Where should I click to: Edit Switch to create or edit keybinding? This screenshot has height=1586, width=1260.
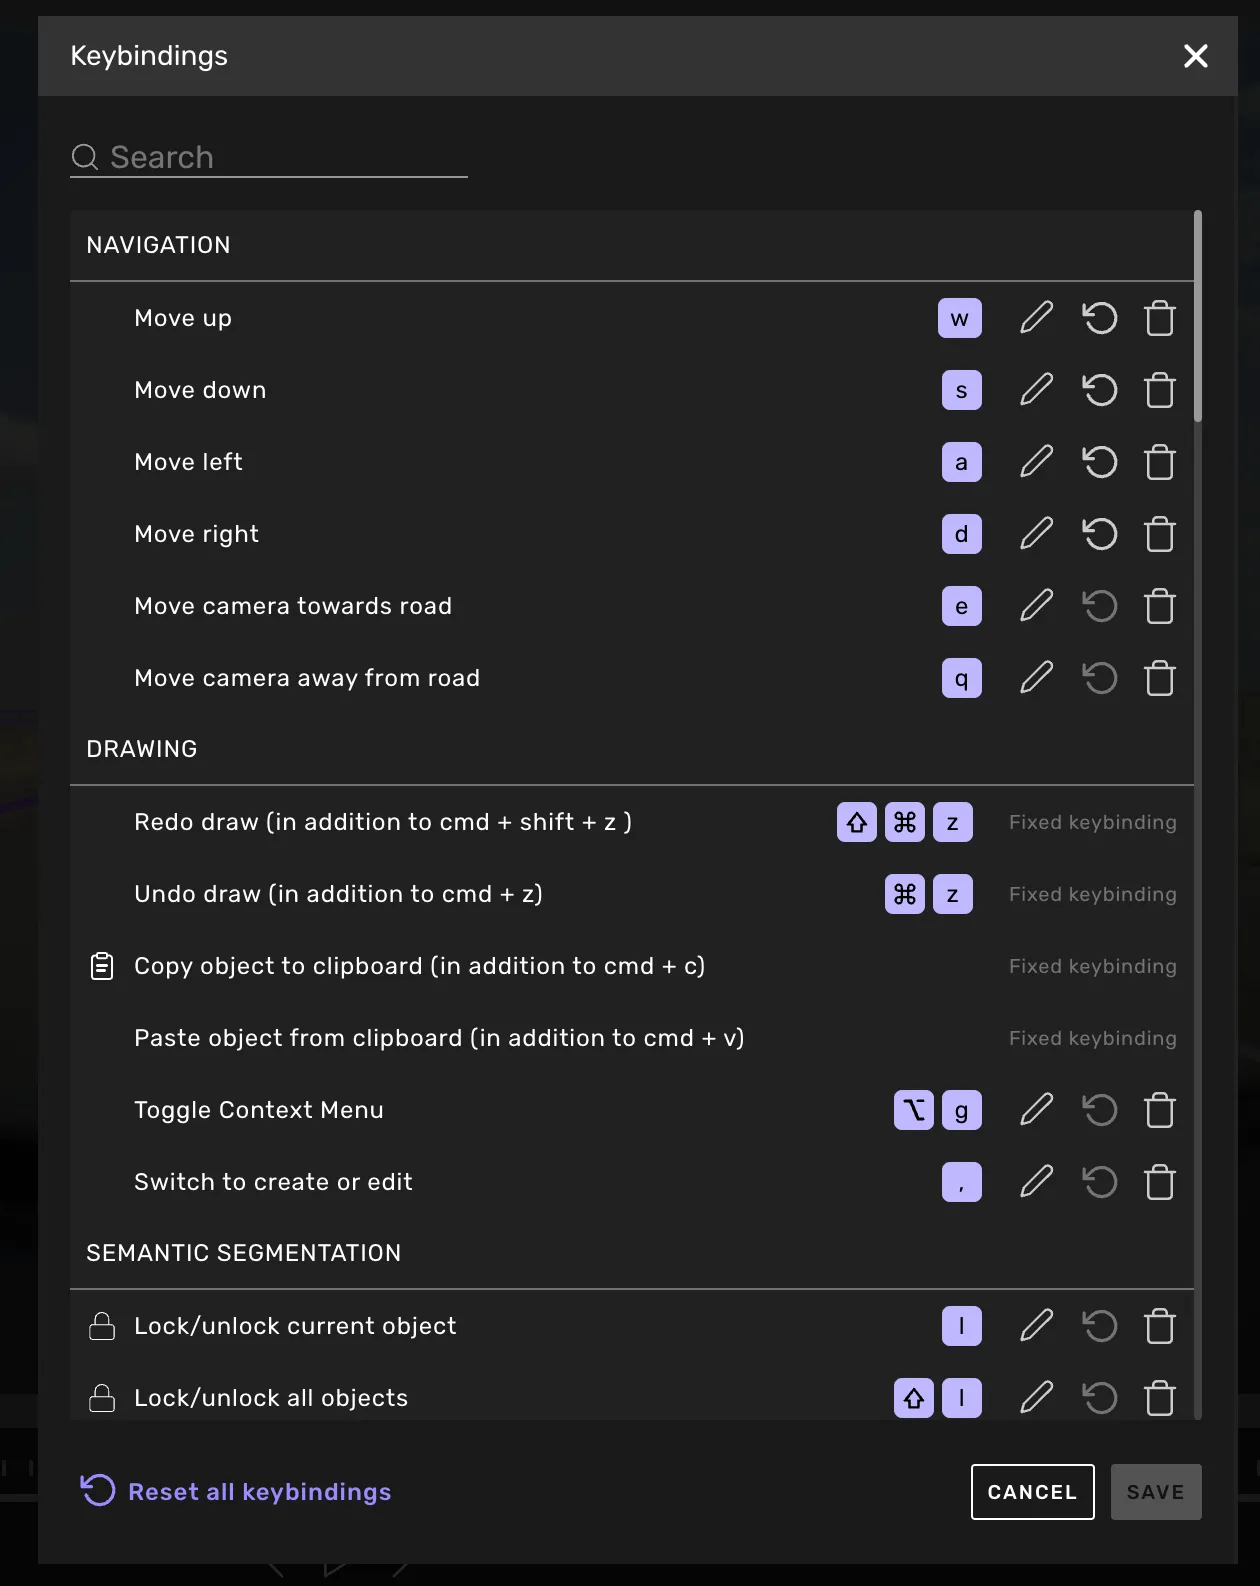coord(1037,1182)
